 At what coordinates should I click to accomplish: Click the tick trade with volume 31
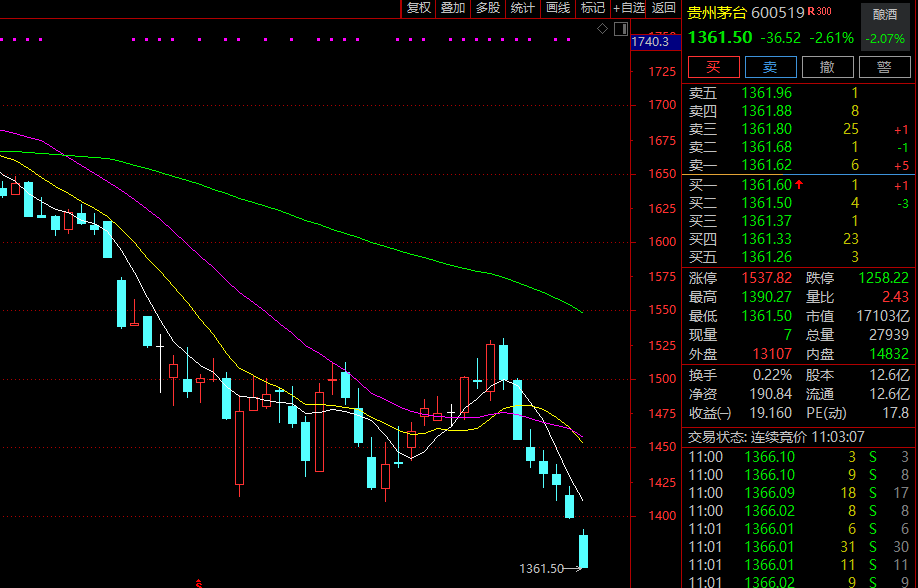point(799,547)
